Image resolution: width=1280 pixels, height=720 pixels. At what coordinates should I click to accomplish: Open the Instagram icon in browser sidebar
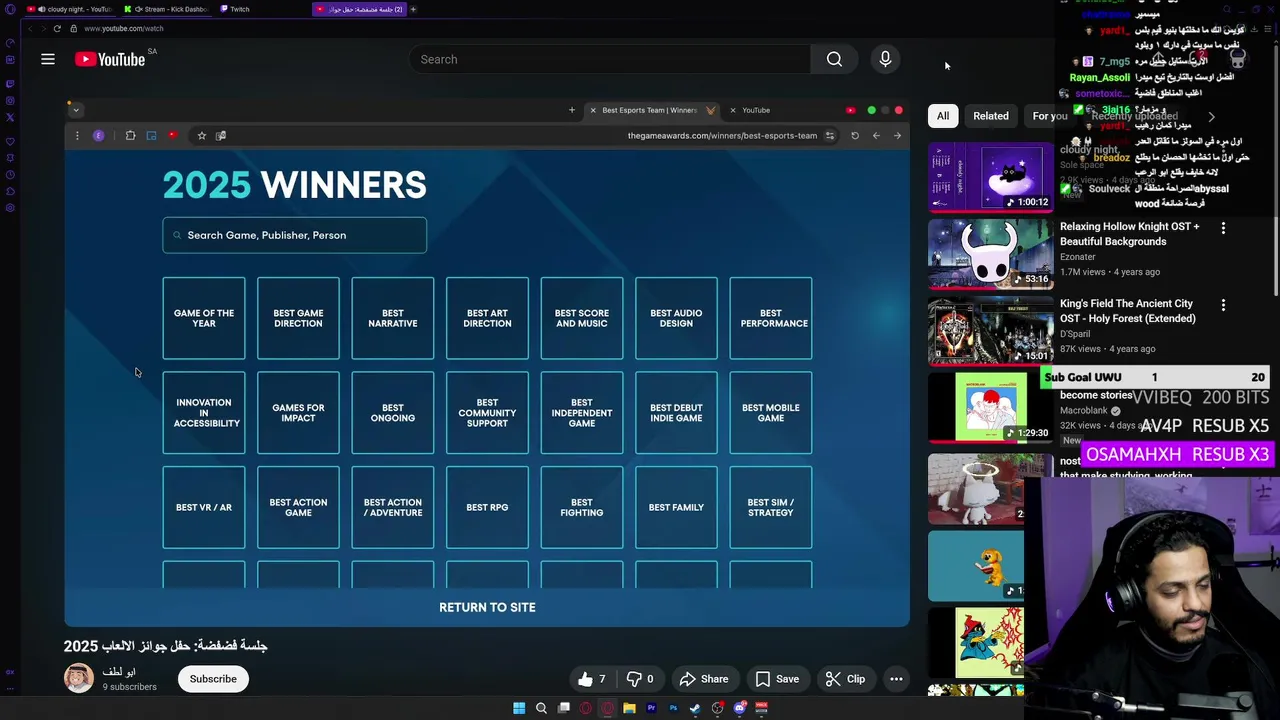10,100
